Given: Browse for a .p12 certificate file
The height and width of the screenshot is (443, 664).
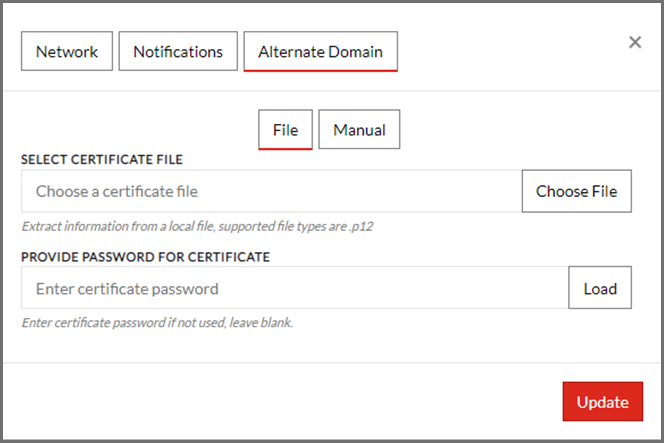Looking at the screenshot, I should tap(576, 191).
